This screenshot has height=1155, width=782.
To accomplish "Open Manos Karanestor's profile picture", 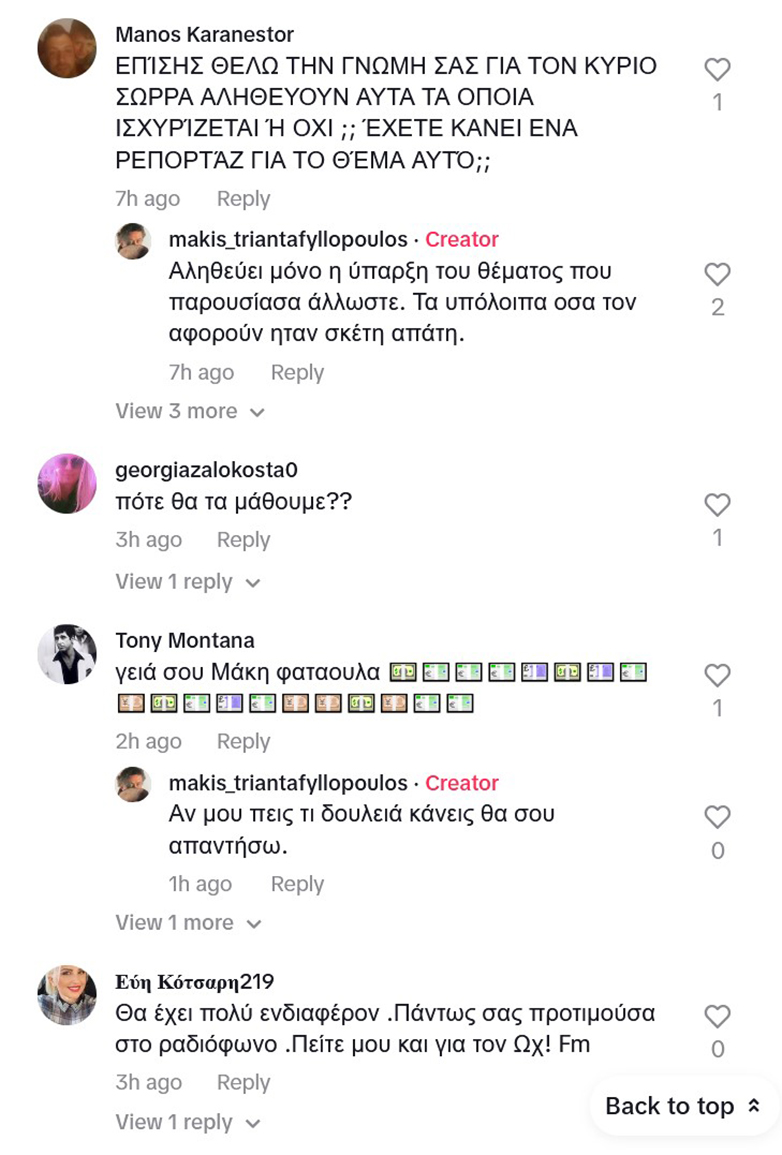I will point(67,48).
